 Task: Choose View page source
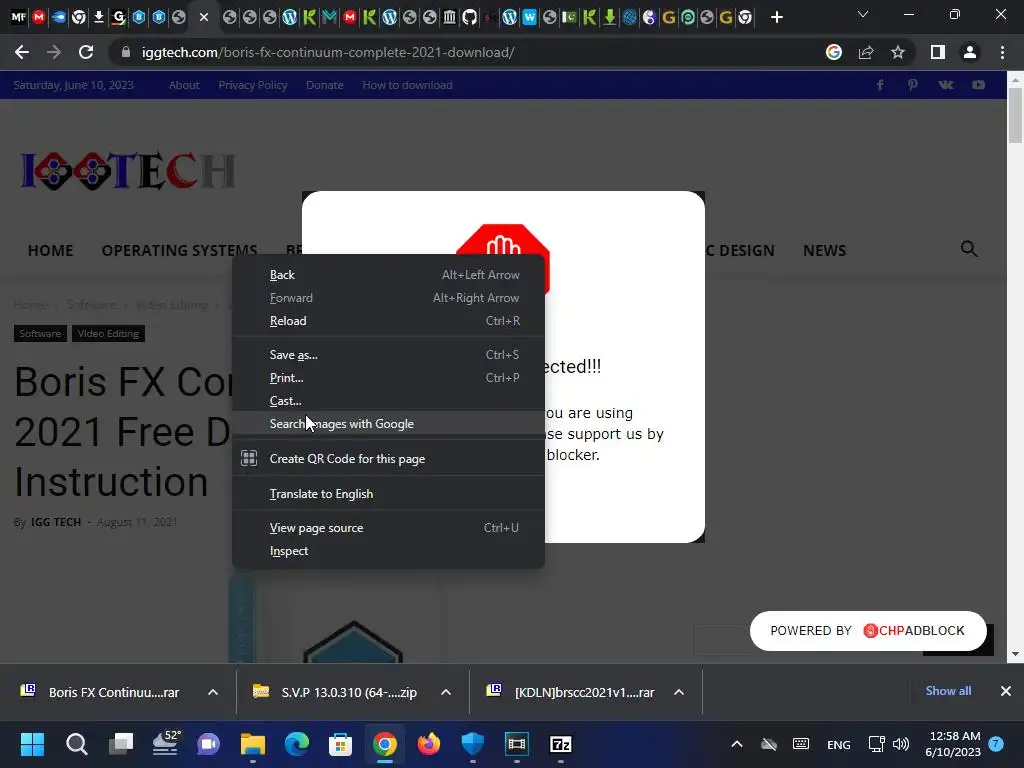389,528
